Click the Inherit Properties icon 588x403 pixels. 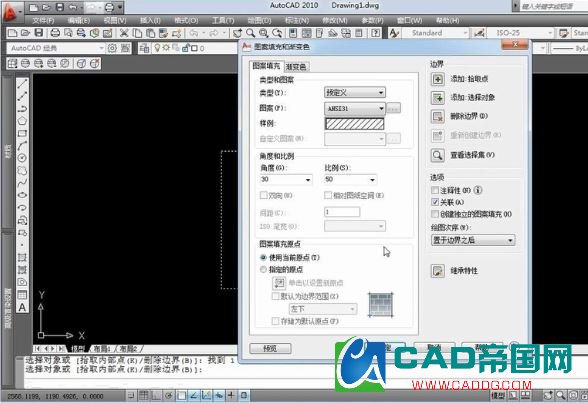(x=438, y=271)
